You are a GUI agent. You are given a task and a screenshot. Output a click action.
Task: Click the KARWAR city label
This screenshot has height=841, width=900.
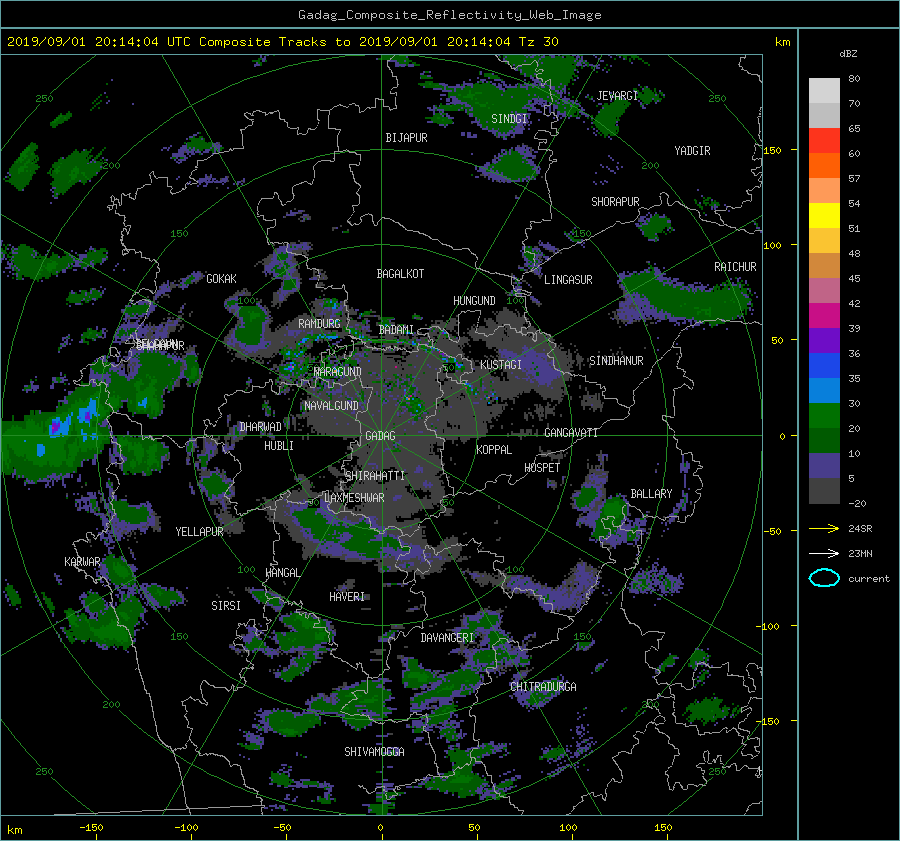(82, 562)
